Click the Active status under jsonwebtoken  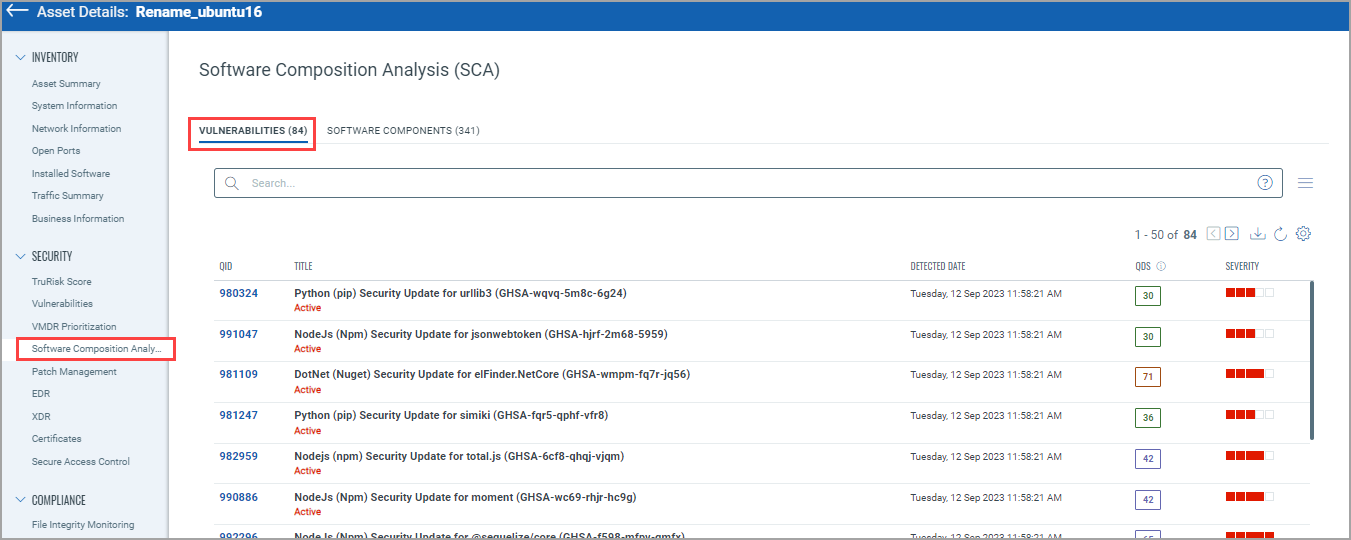pyautogui.click(x=307, y=349)
